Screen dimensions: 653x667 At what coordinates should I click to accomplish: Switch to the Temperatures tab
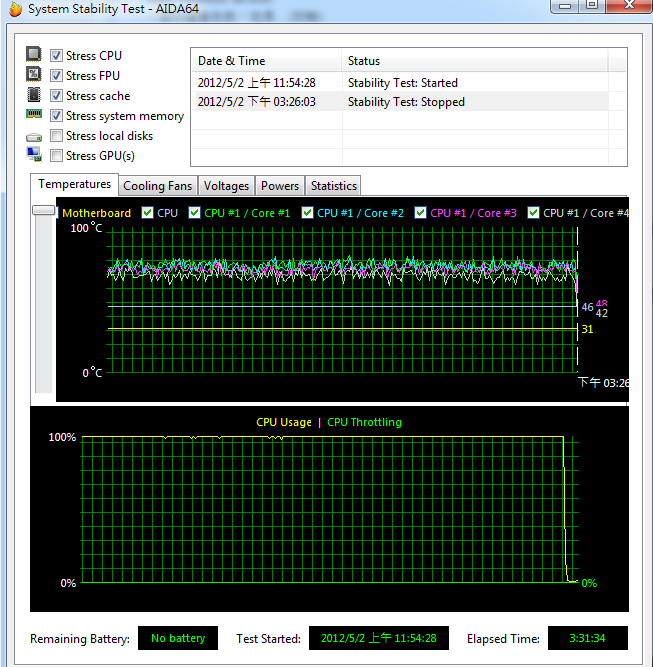pyautogui.click(x=74, y=184)
